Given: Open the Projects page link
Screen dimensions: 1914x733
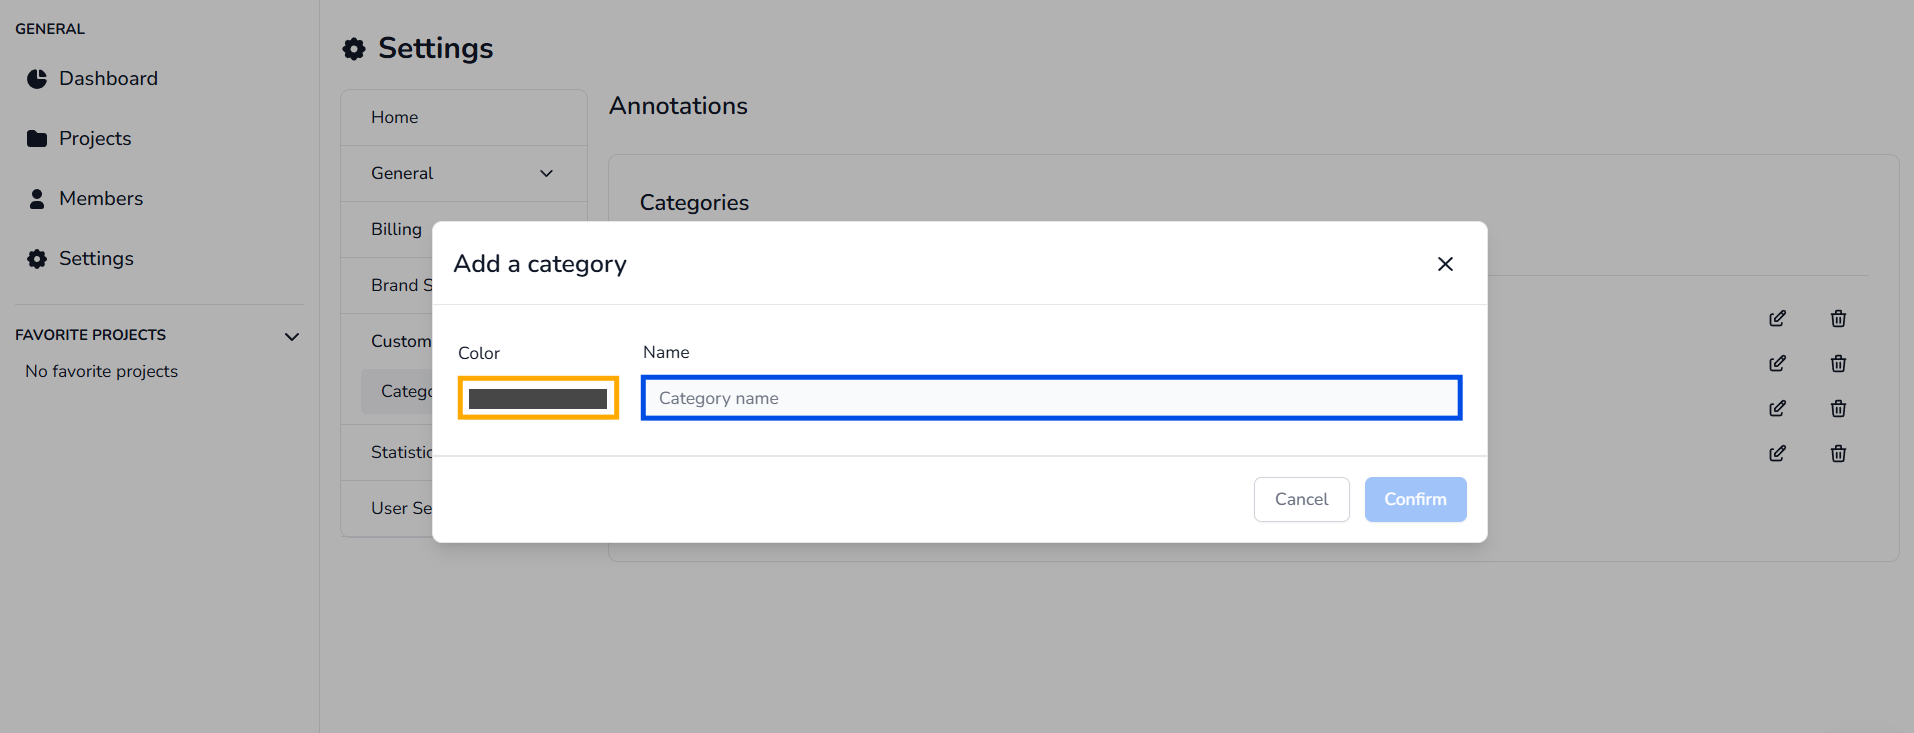Looking at the screenshot, I should tap(95, 139).
